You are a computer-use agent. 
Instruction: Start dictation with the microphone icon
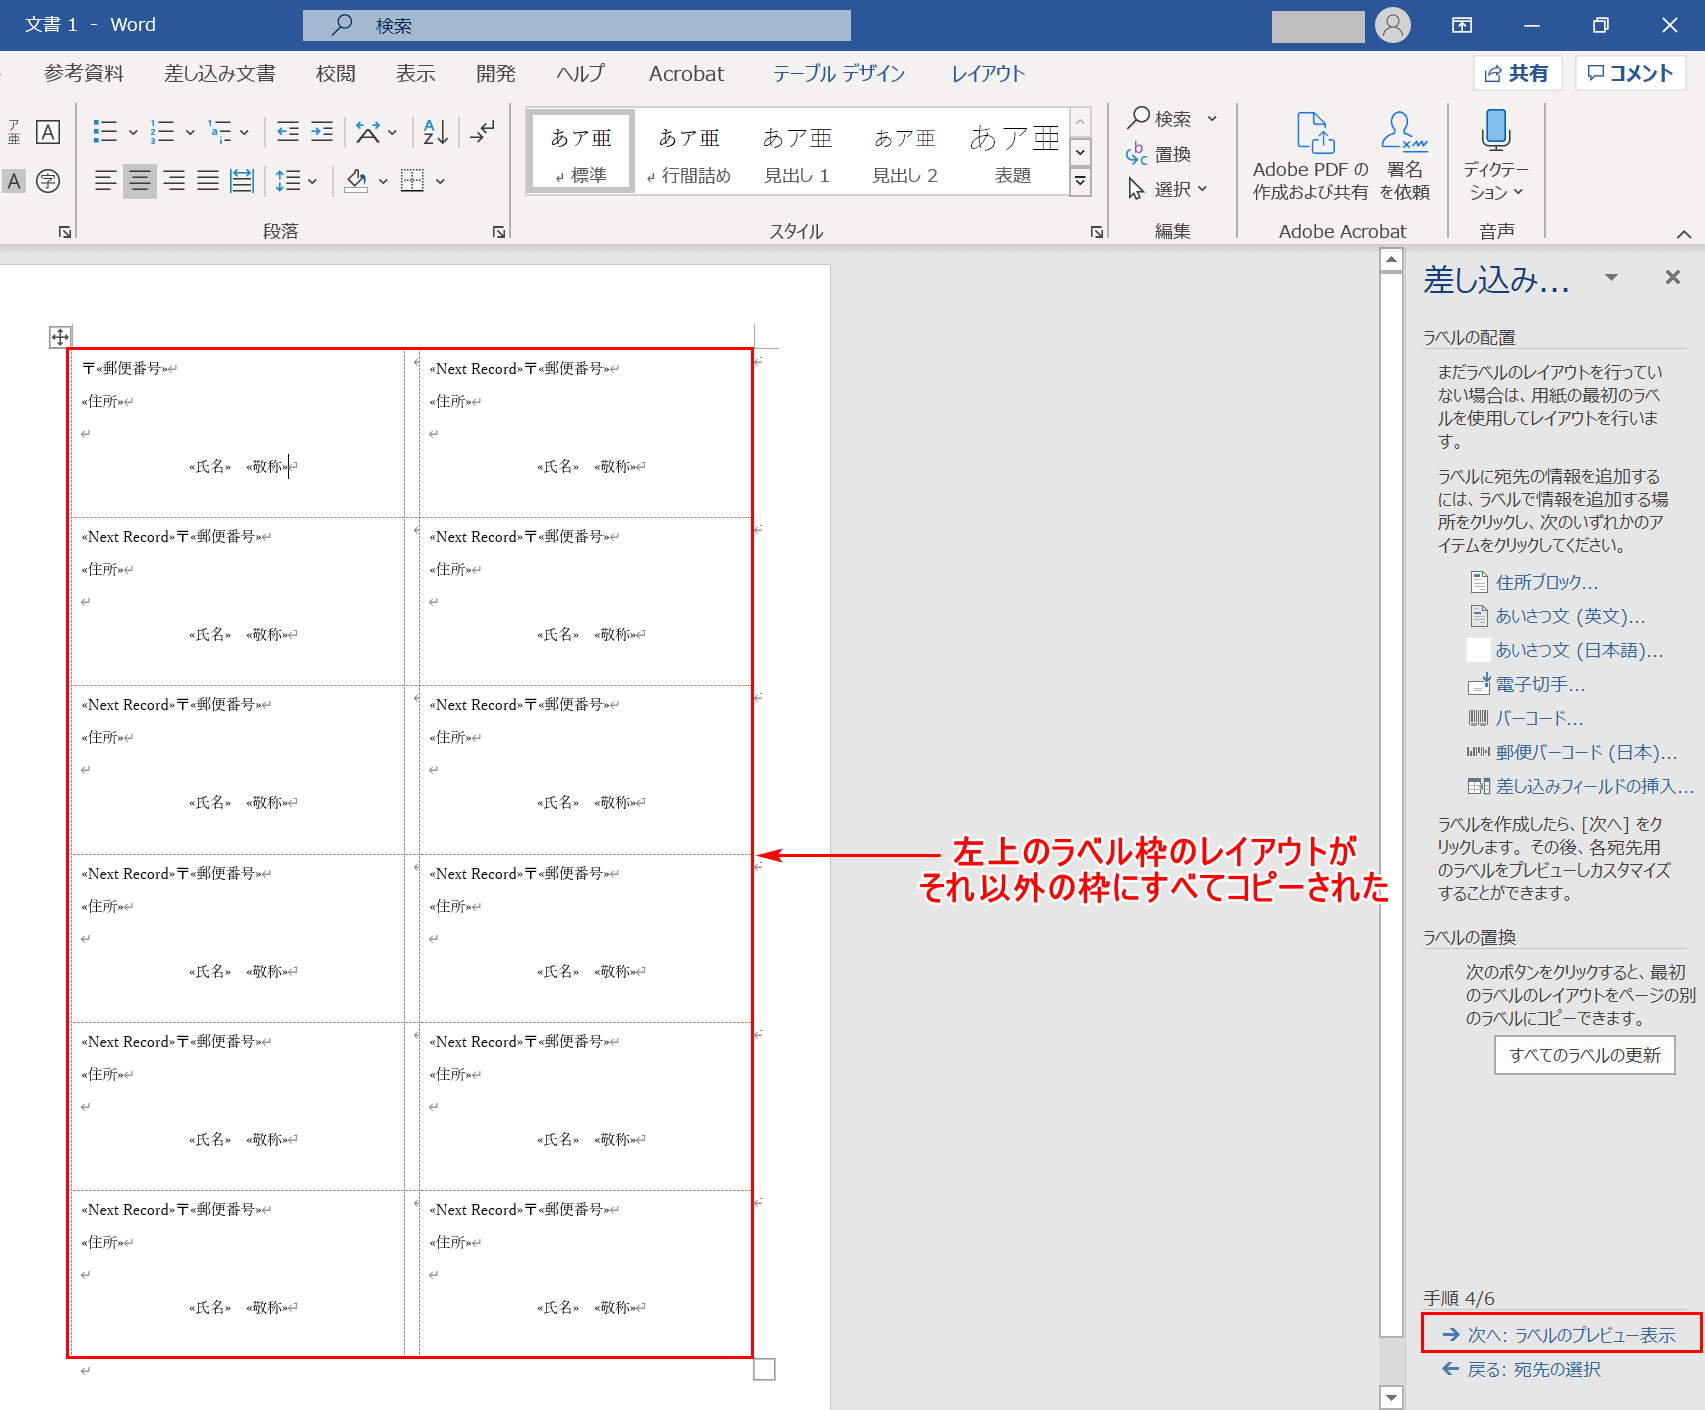click(1496, 131)
